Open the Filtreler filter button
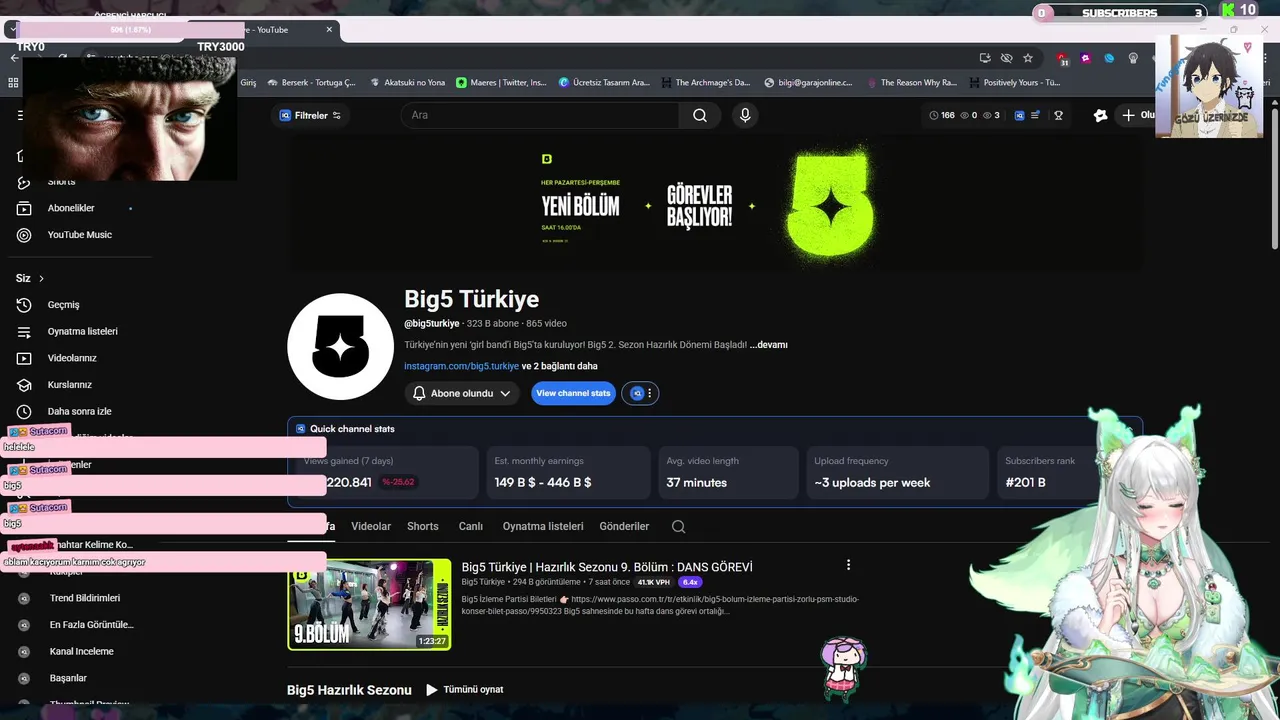Image resolution: width=1280 pixels, height=720 pixels. tap(311, 115)
